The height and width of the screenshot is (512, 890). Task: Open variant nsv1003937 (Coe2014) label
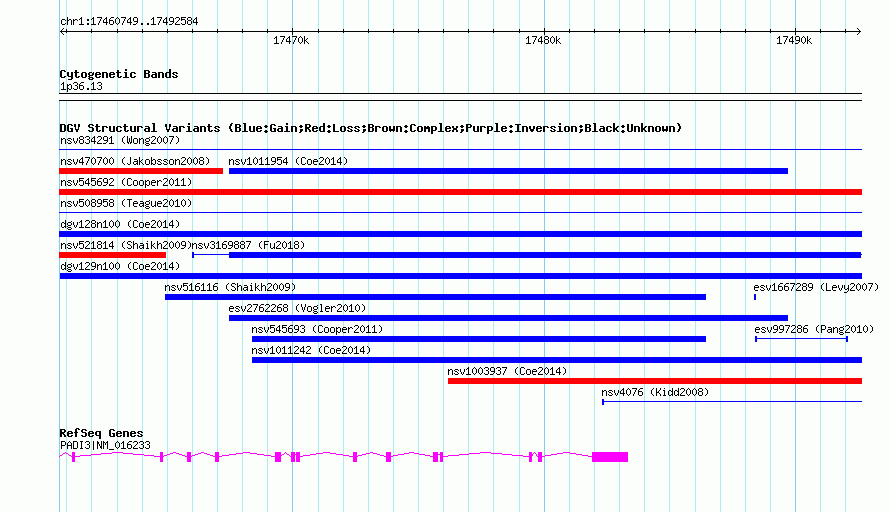(507, 371)
